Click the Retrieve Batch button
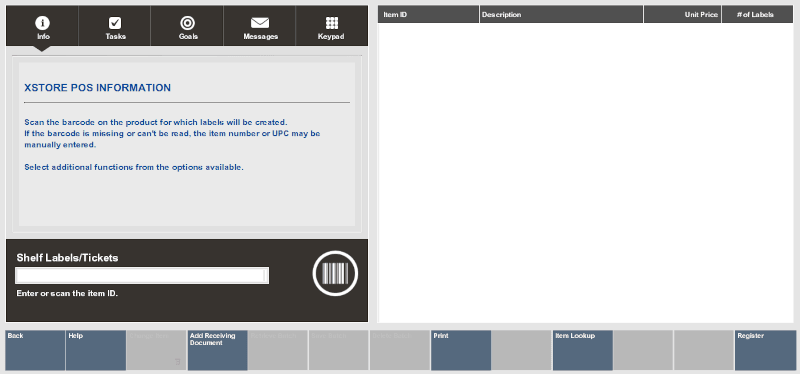 pyautogui.click(x=278, y=350)
